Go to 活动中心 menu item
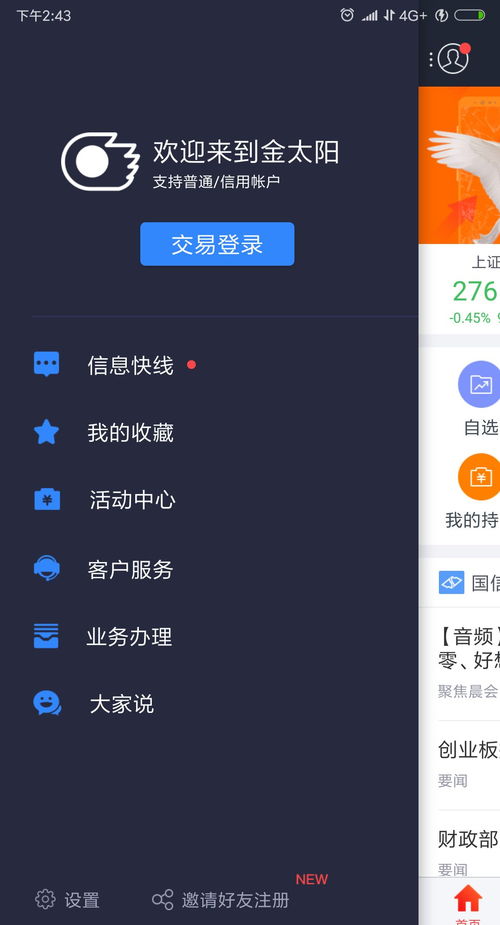The image size is (500, 925). [132, 500]
